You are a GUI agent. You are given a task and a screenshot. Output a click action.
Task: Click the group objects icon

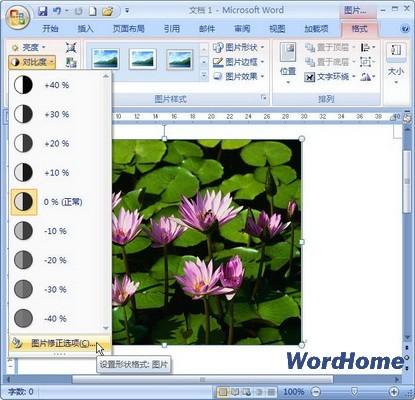coord(367,62)
